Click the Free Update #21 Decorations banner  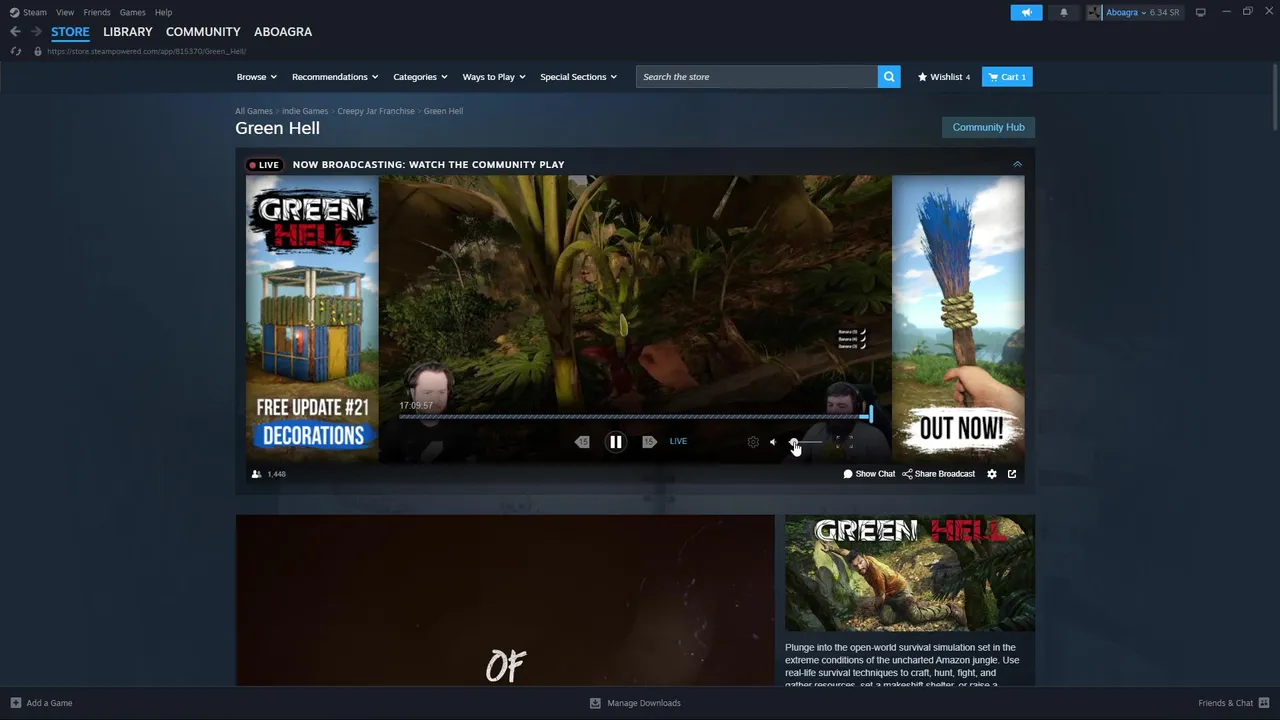point(312,318)
